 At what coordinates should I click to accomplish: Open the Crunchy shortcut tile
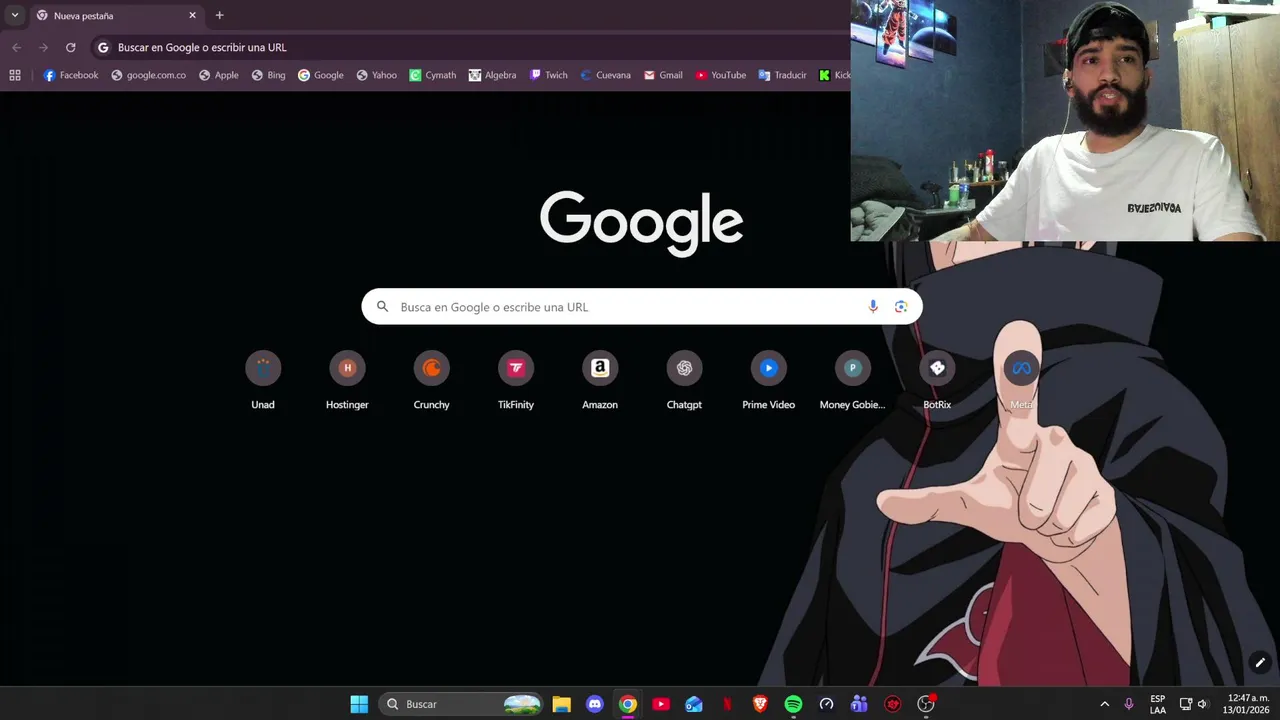(x=431, y=380)
